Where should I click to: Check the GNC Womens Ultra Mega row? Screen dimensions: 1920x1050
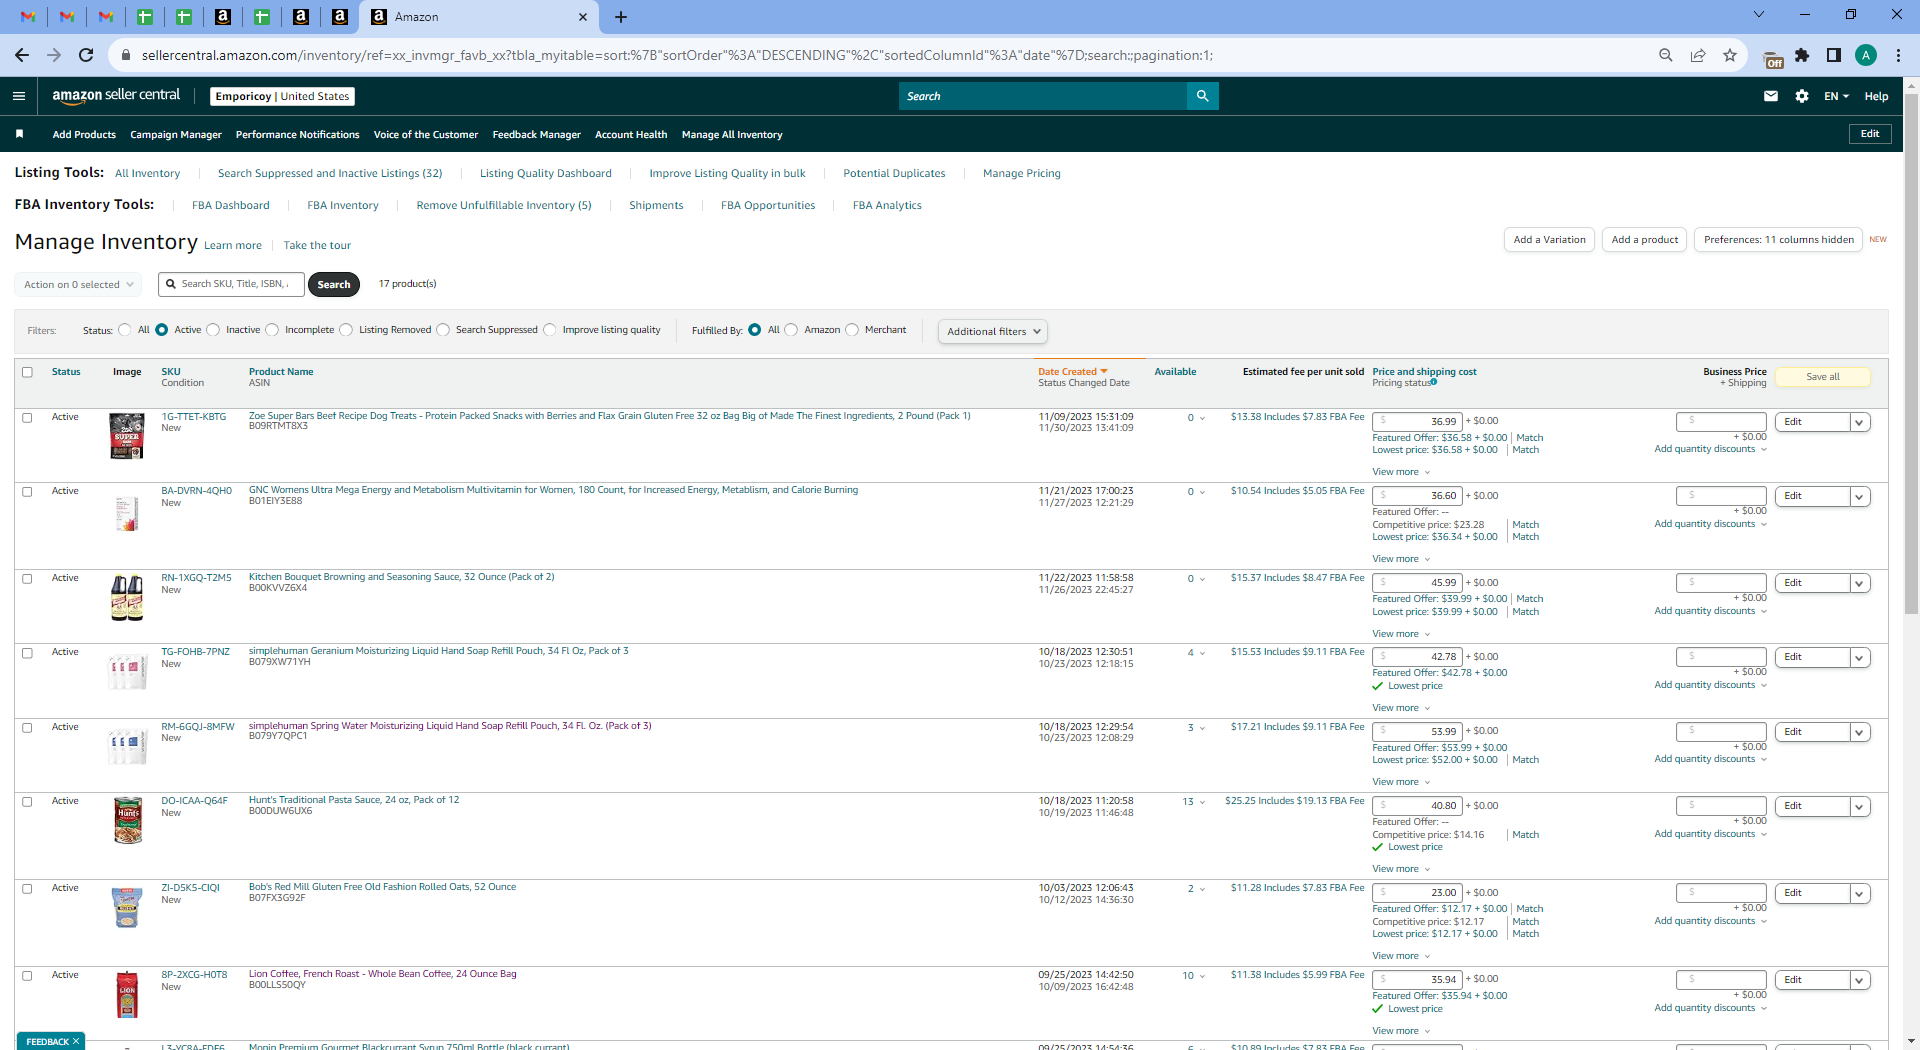tap(28, 492)
